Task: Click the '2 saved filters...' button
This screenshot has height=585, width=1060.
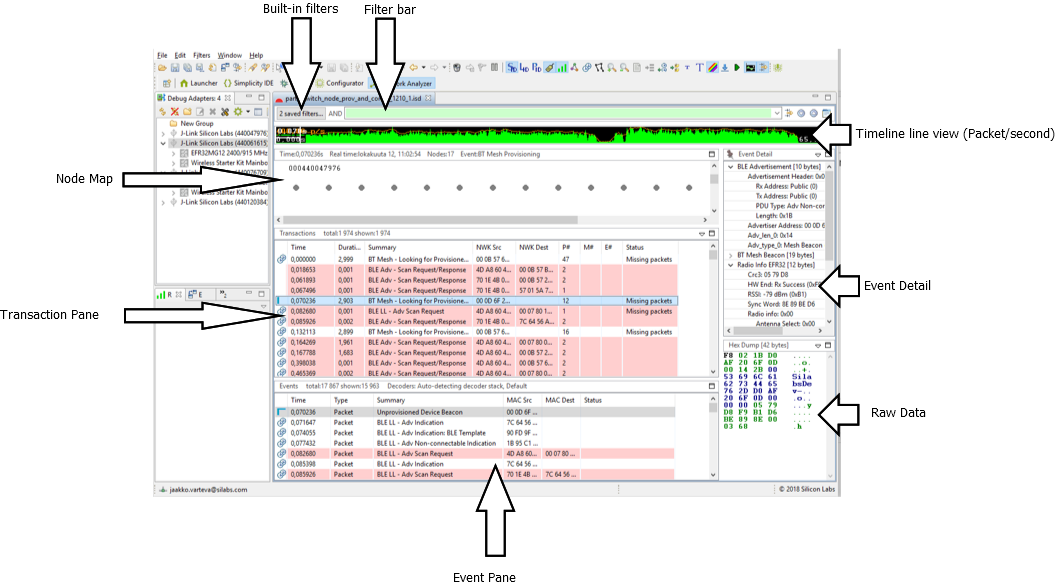Action: point(300,114)
